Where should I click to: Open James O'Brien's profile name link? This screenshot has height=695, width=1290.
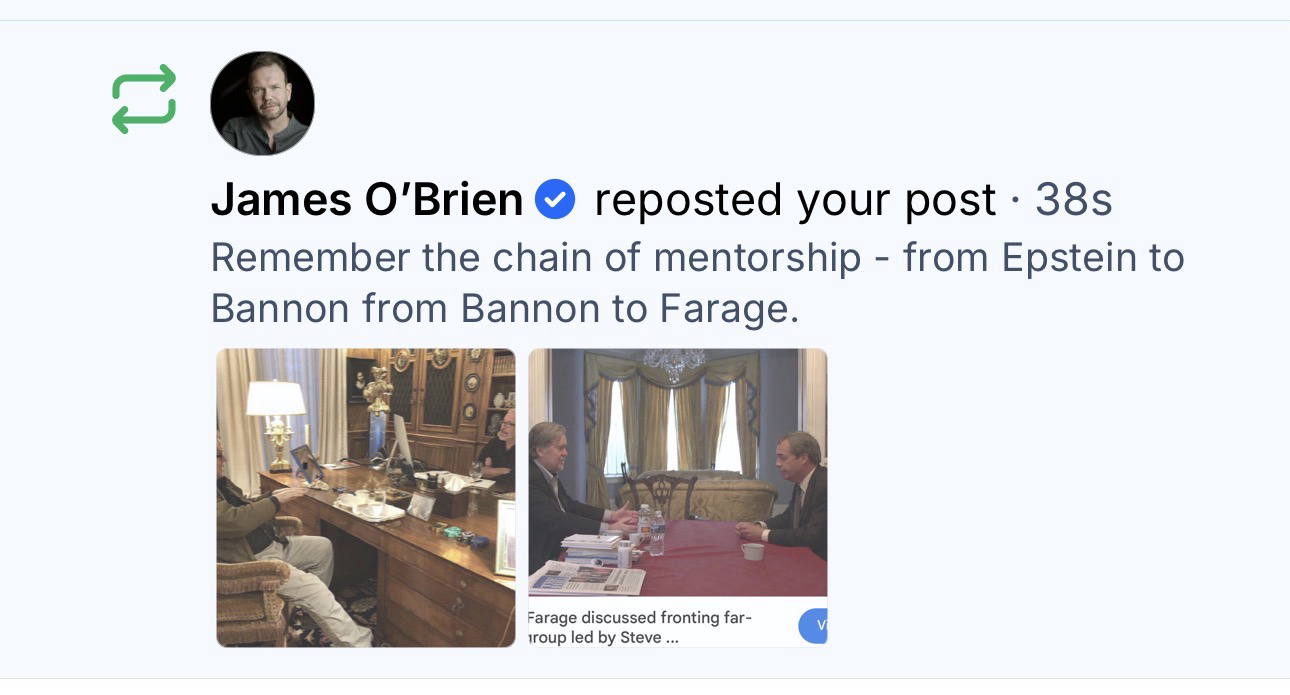tap(367, 200)
